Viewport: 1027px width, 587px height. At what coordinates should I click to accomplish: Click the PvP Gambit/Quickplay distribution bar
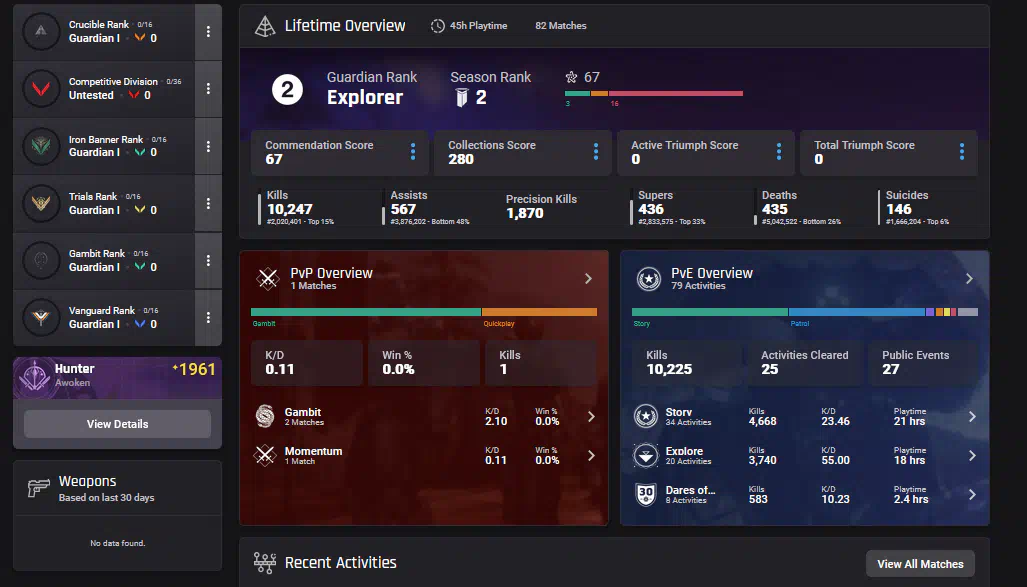tap(424, 312)
